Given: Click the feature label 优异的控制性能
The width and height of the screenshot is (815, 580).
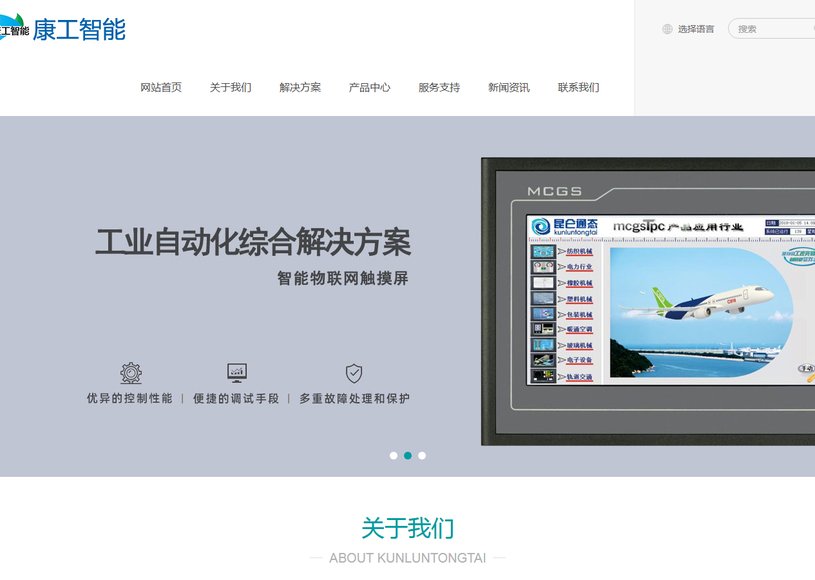Looking at the screenshot, I should point(129,399).
